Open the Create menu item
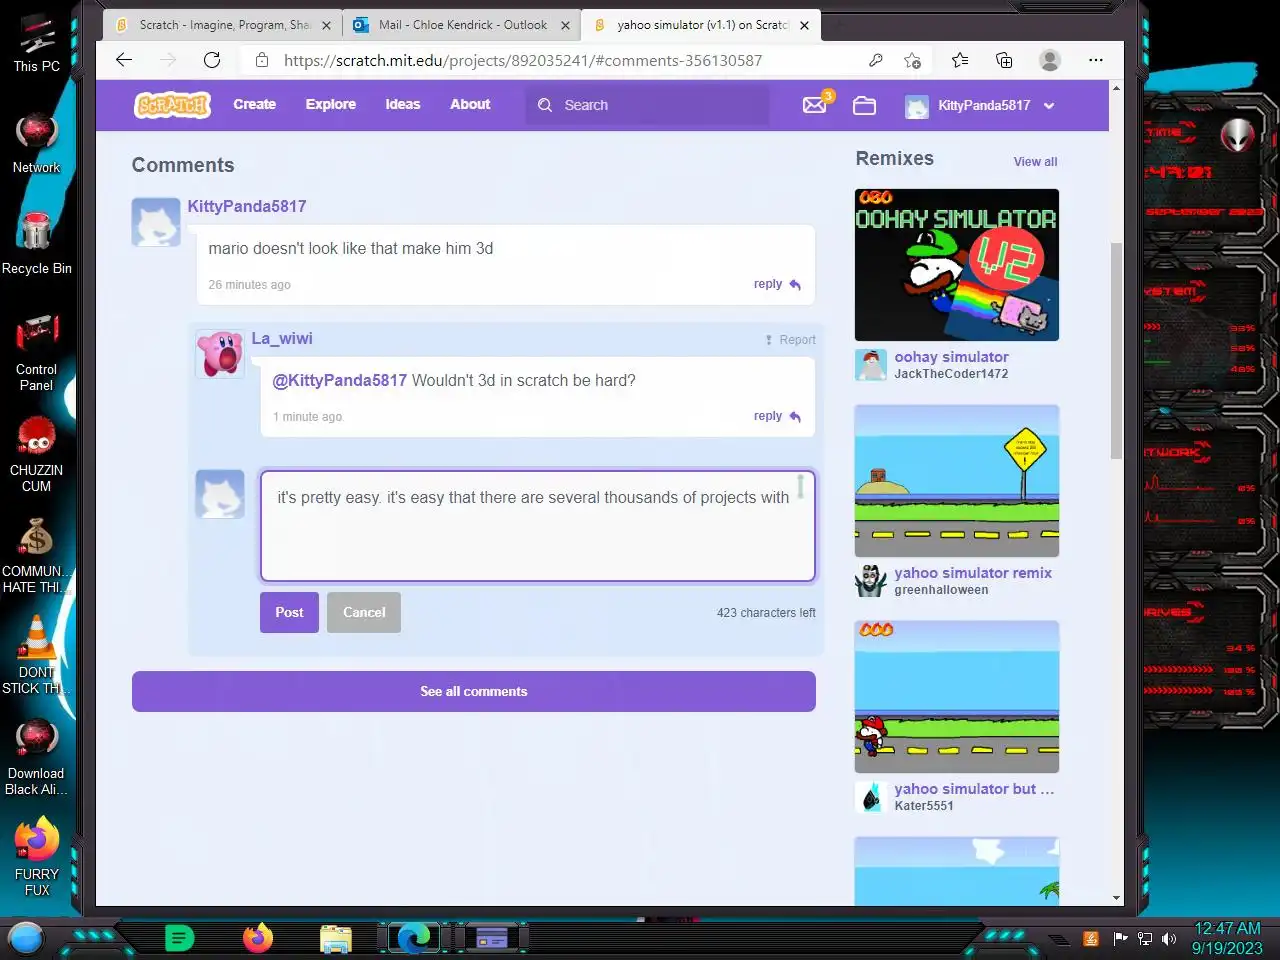This screenshot has height=960, width=1280. tap(255, 104)
